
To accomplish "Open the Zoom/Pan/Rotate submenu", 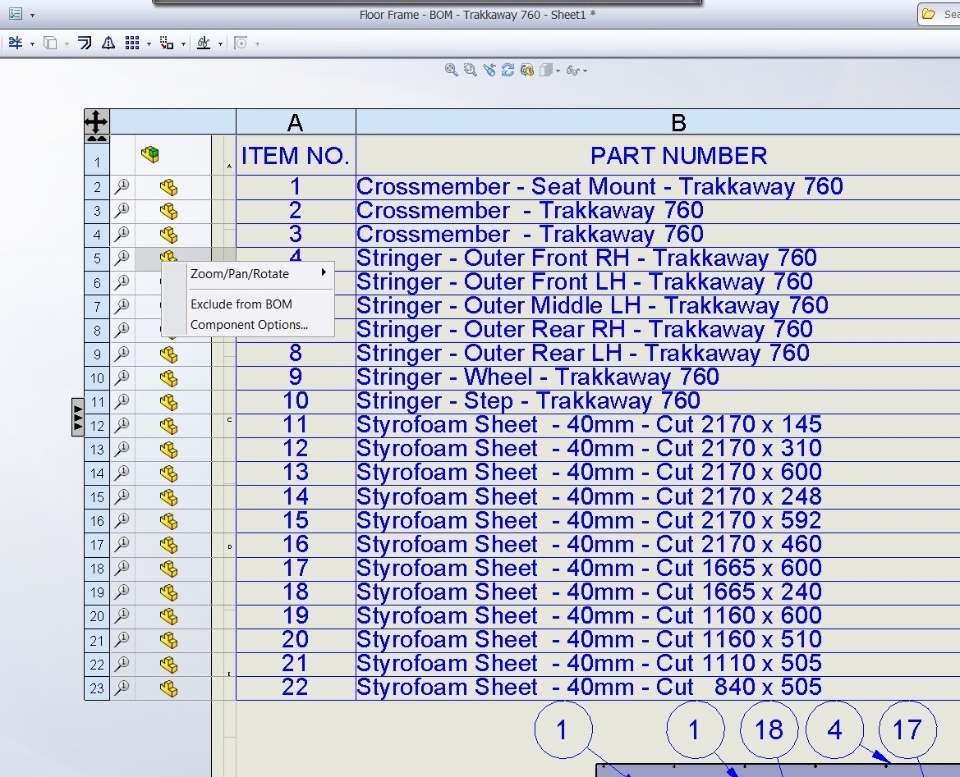I will (x=258, y=274).
